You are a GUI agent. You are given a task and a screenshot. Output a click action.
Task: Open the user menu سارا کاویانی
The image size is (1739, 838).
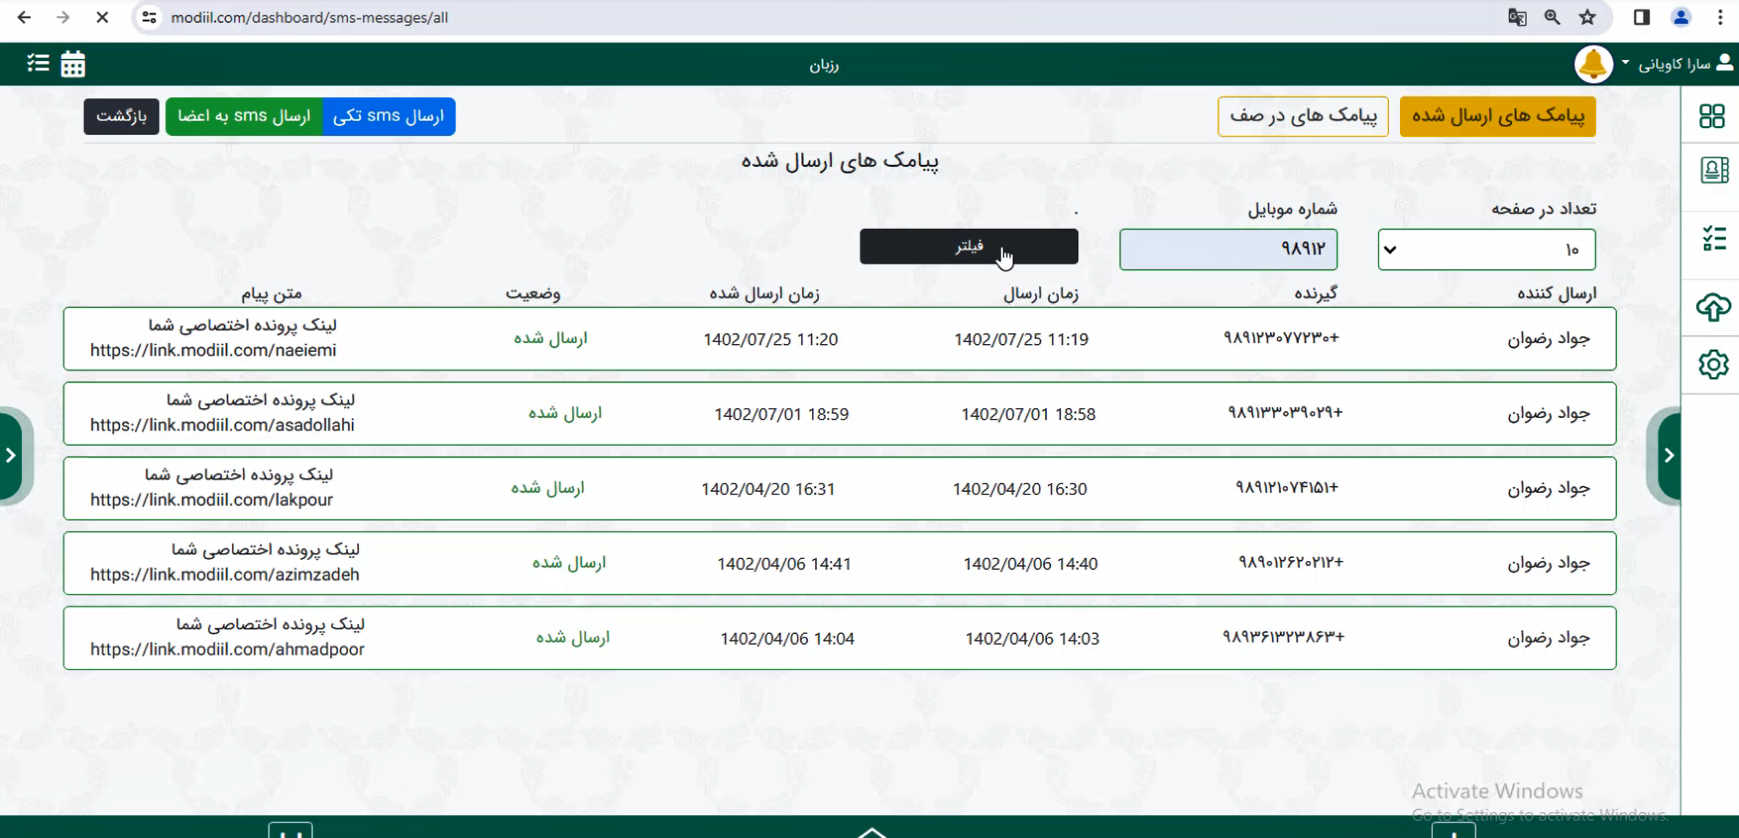click(x=1679, y=64)
